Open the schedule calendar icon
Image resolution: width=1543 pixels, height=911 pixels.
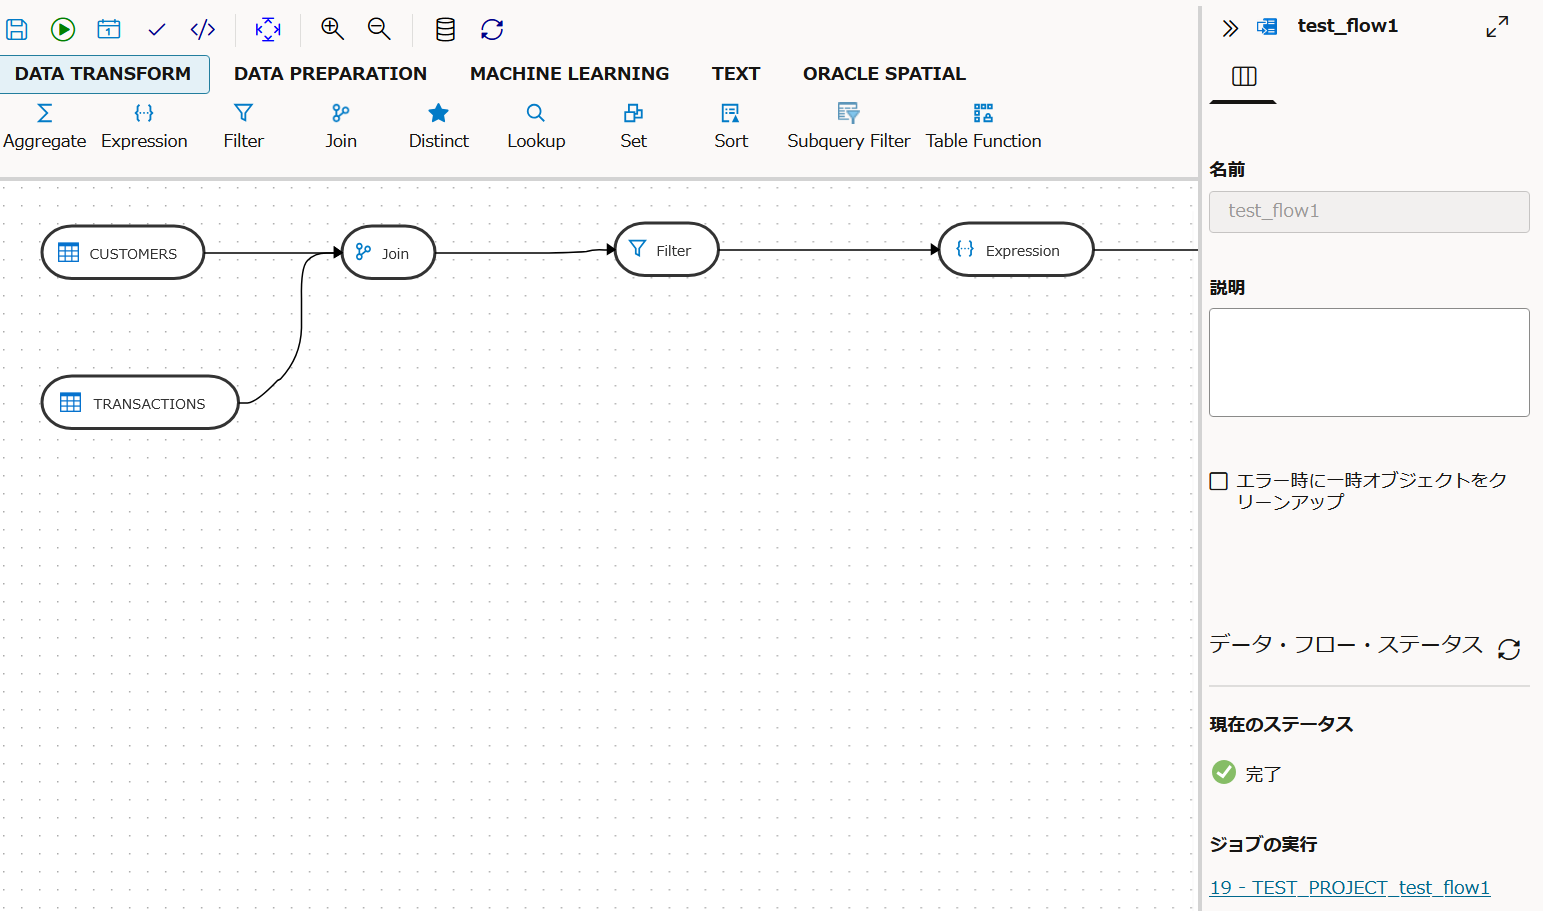coord(109,29)
